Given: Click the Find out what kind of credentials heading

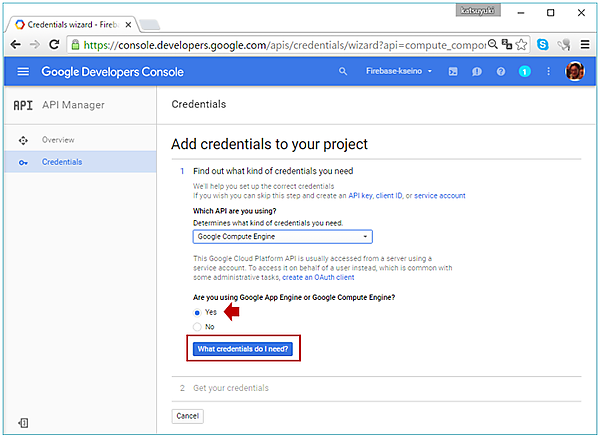Looking at the screenshot, I should [x=273, y=171].
